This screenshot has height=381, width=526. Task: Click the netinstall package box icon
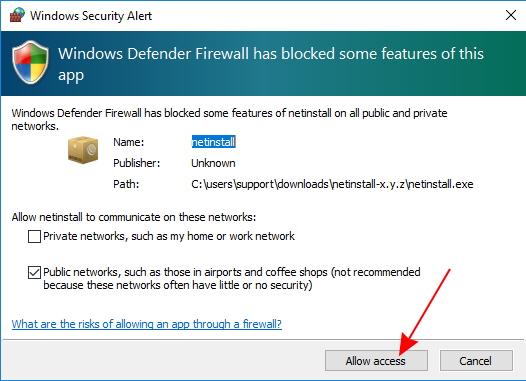pos(83,150)
